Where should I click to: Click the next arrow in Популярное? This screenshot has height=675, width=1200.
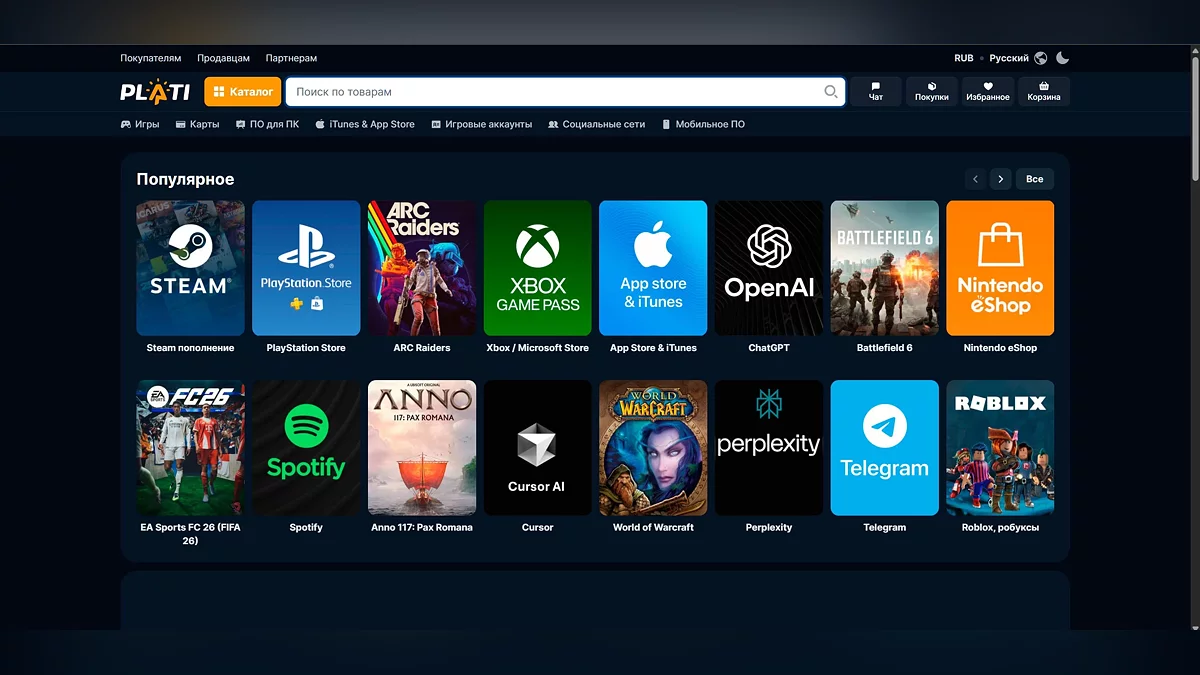coord(1000,179)
